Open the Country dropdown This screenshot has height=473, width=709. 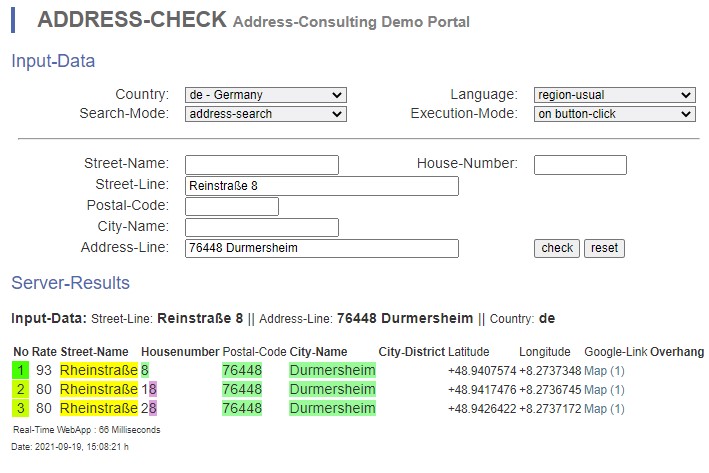(x=265, y=95)
